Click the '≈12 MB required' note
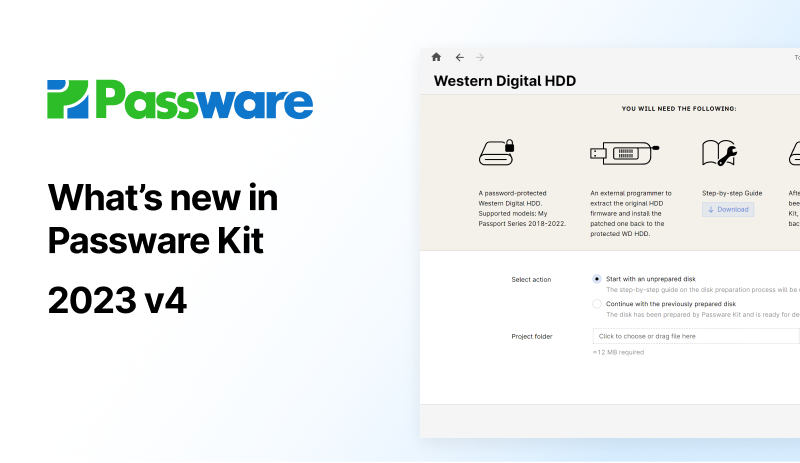This screenshot has height=463, width=800. point(618,353)
